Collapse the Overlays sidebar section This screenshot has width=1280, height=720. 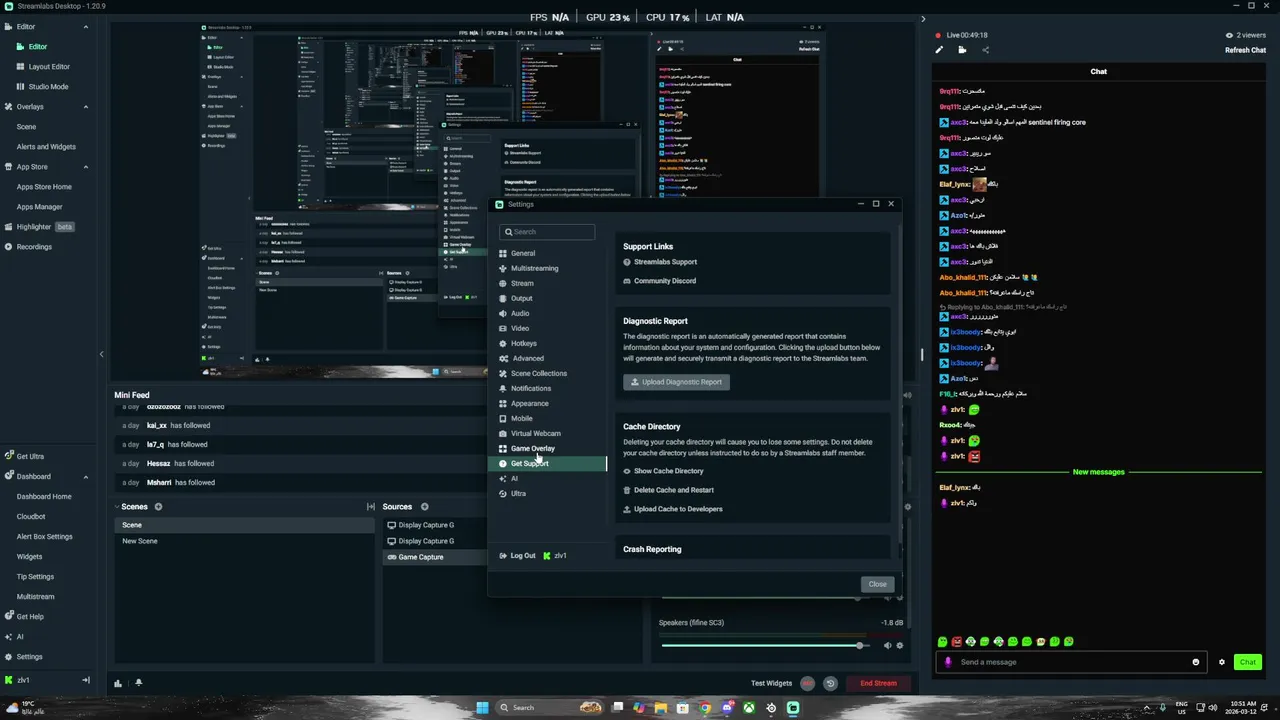pos(85,107)
